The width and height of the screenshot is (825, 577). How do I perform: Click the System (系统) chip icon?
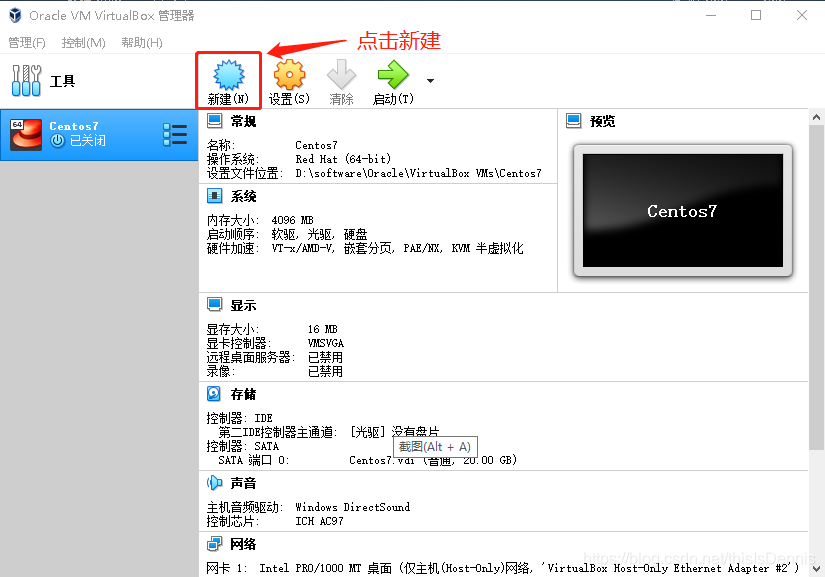(x=215, y=196)
